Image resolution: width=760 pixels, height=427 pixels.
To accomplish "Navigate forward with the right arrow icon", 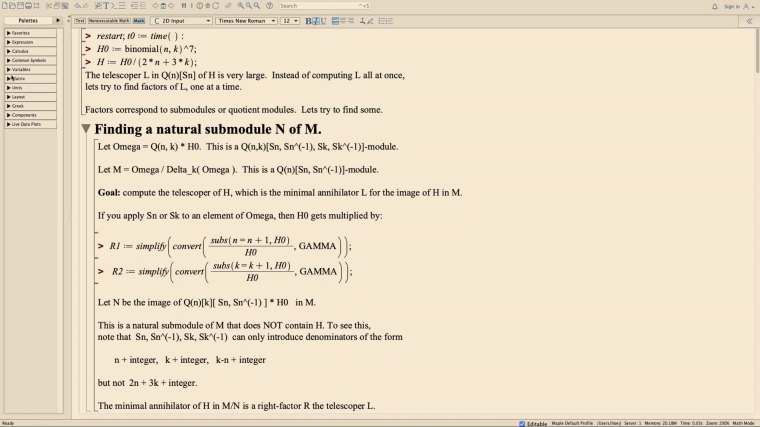I will tap(171, 6).
